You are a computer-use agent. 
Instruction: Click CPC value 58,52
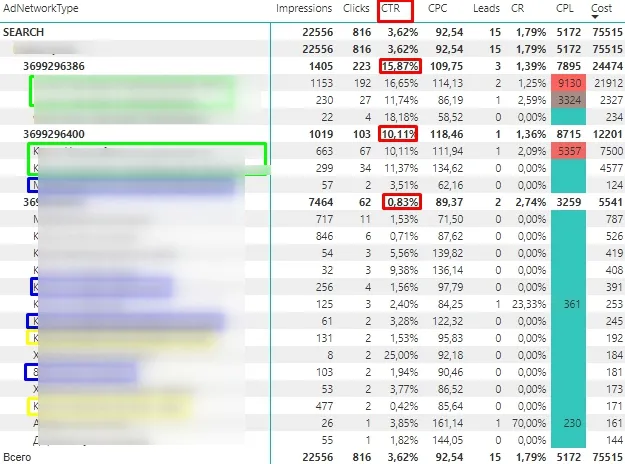tap(450, 117)
